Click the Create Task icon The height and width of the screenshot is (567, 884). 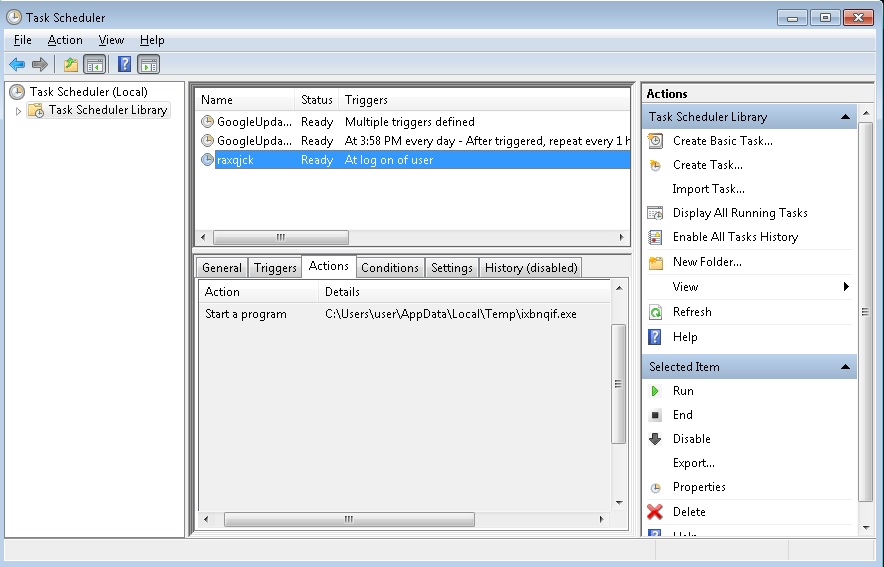tap(655, 165)
